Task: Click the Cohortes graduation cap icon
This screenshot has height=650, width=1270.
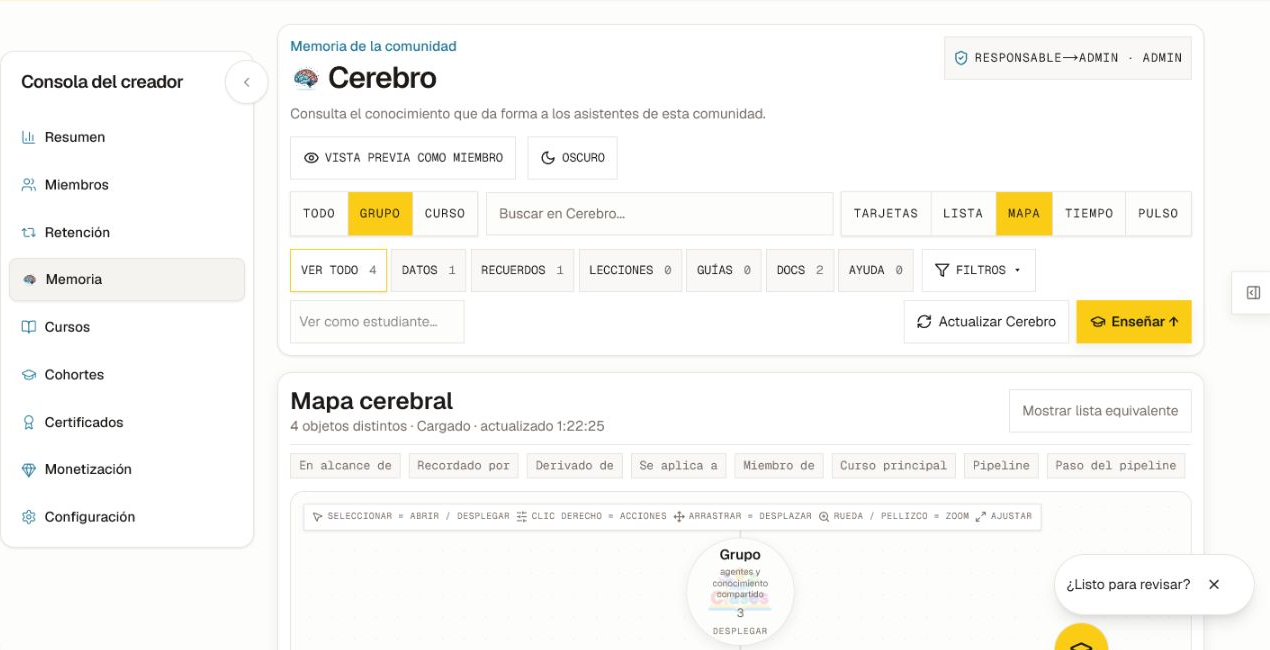Action: [28, 375]
